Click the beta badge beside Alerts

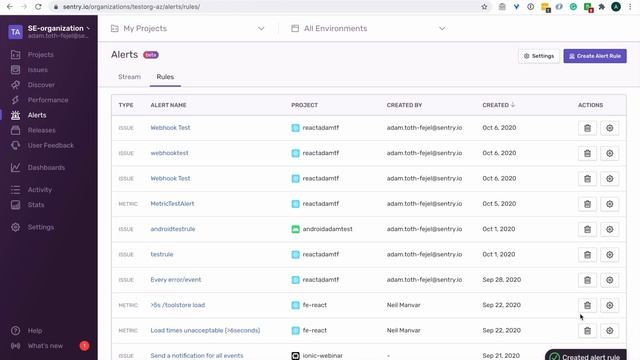click(151, 55)
